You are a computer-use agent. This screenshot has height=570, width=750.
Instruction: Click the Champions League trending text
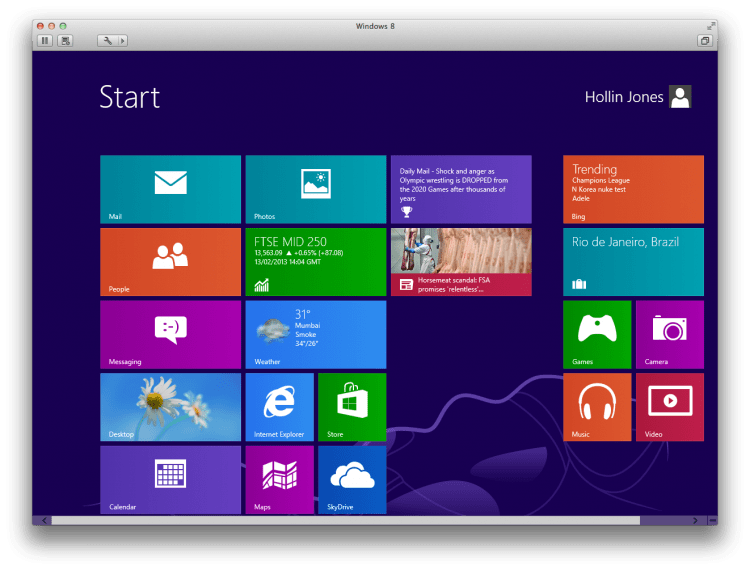click(x=601, y=180)
